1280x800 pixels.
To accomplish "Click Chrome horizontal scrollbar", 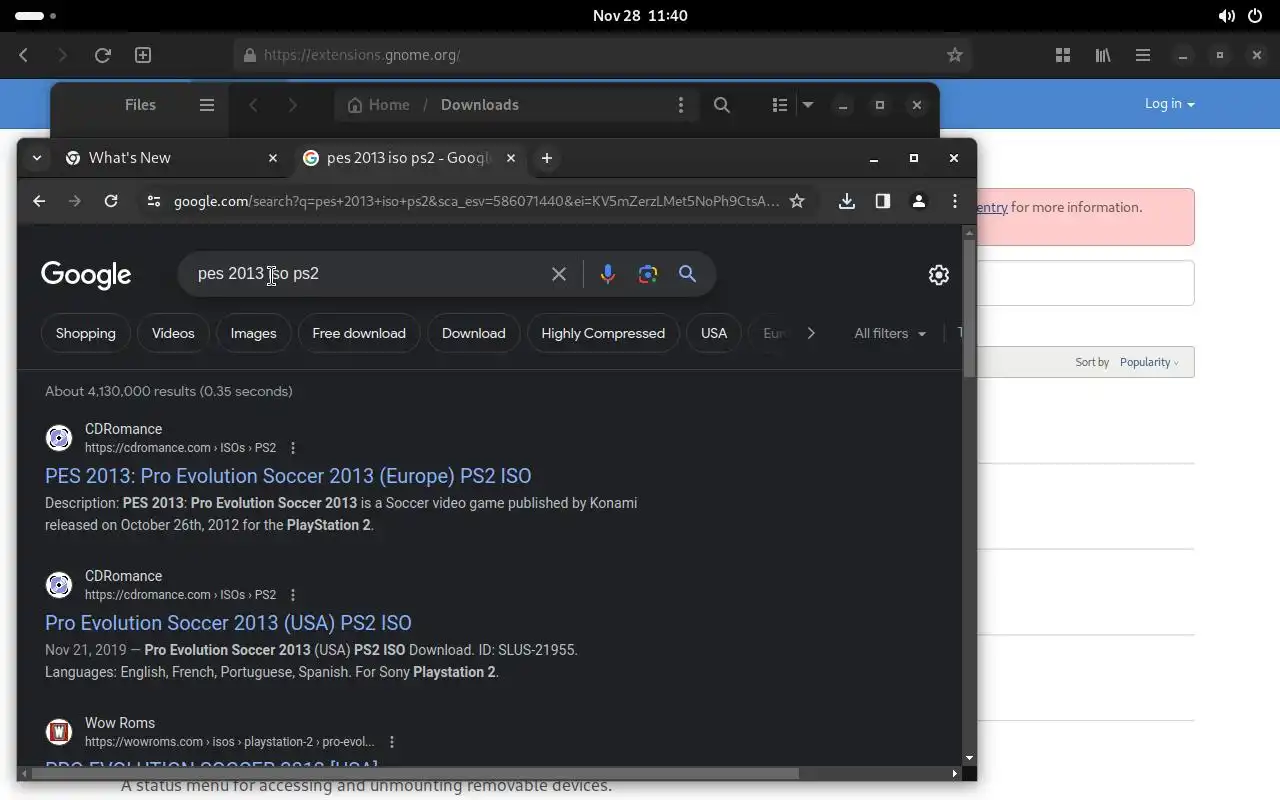I will pos(415,773).
